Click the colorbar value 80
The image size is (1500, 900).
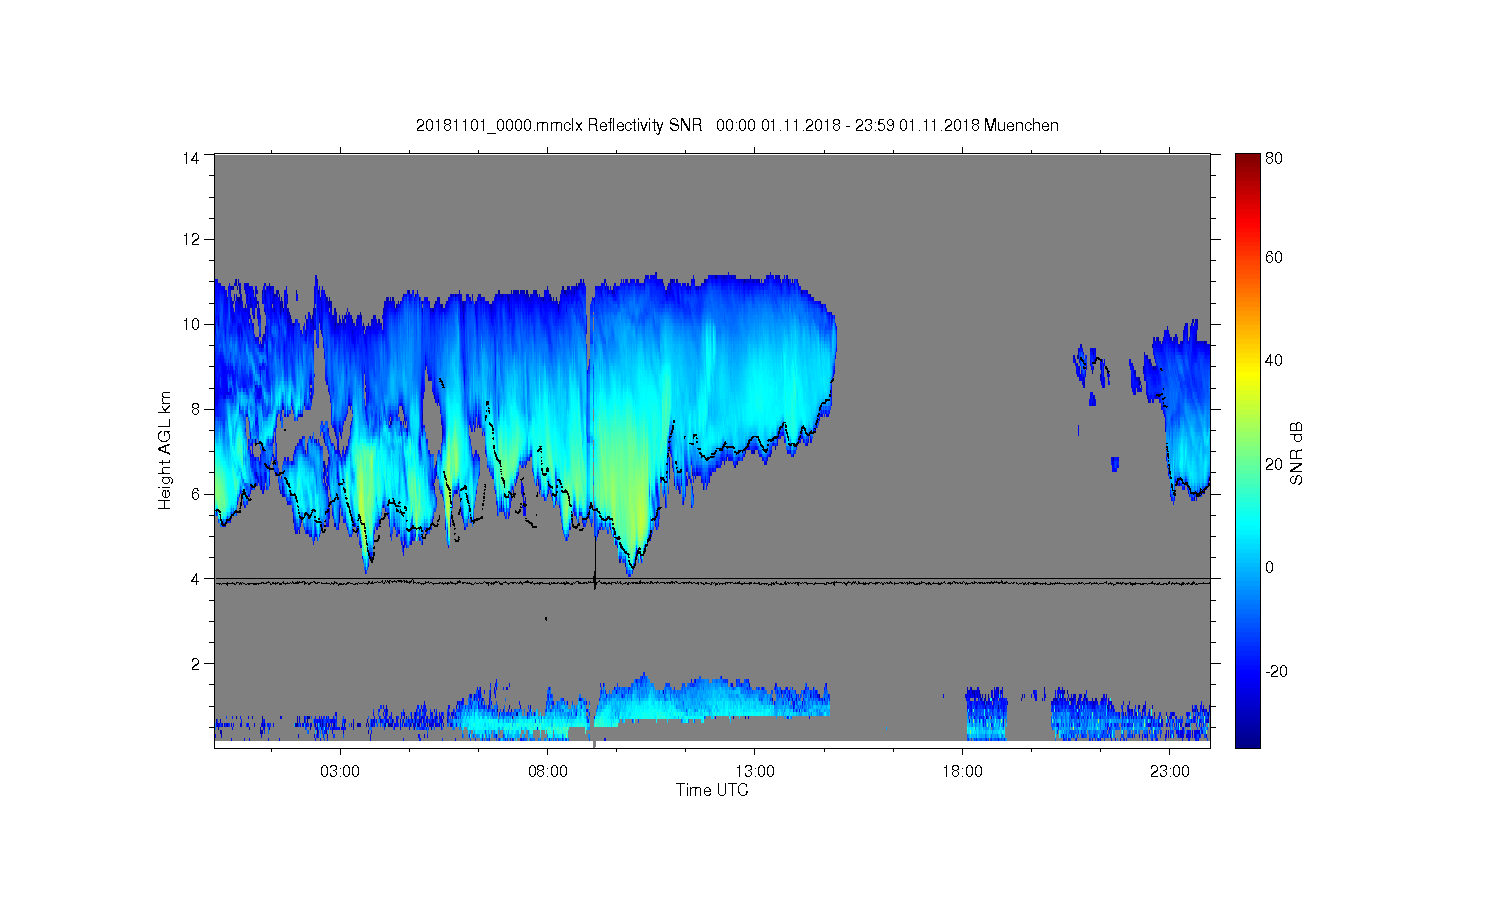pyautogui.click(x=1274, y=158)
